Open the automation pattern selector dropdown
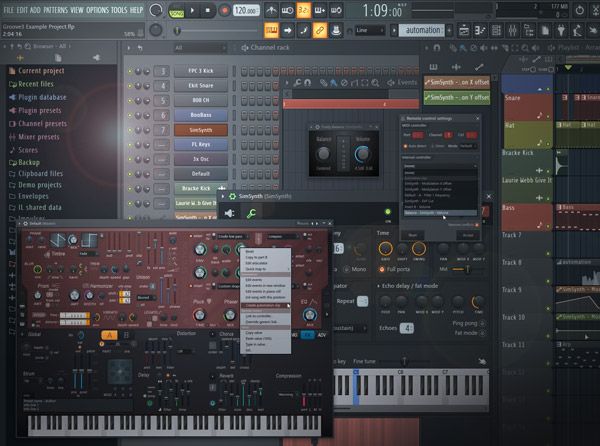The height and width of the screenshot is (446, 600). (x=425, y=30)
